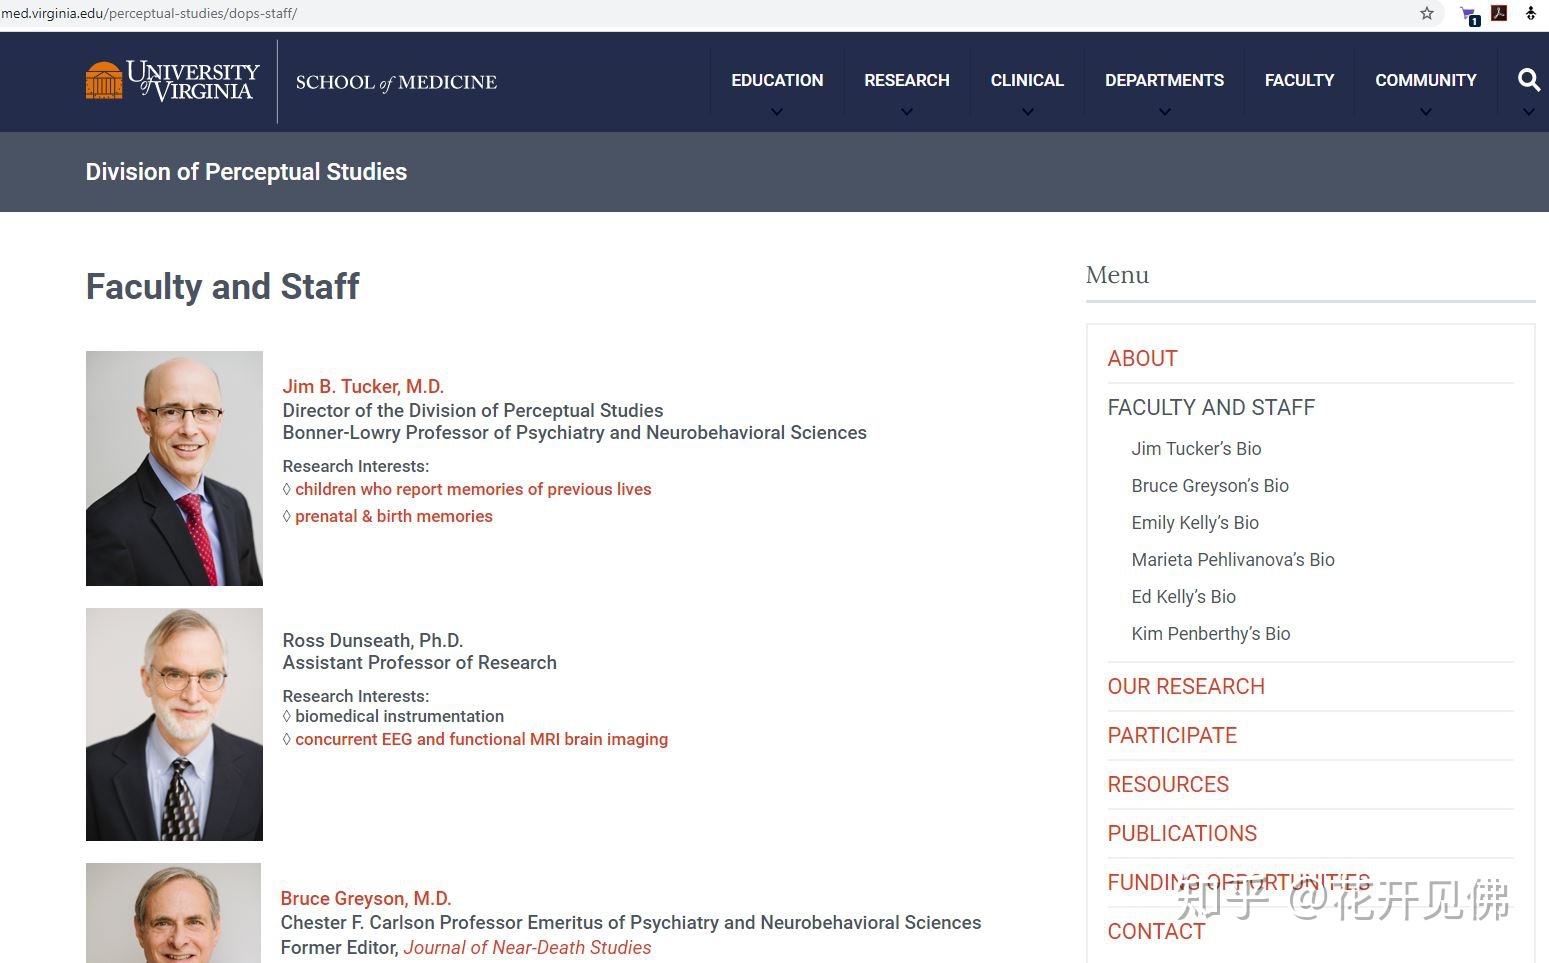This screenshot has width=1549, height=963.
Task: Open Bruce Greyson, M.D. profile link
Action: click(x=366, y=898)
